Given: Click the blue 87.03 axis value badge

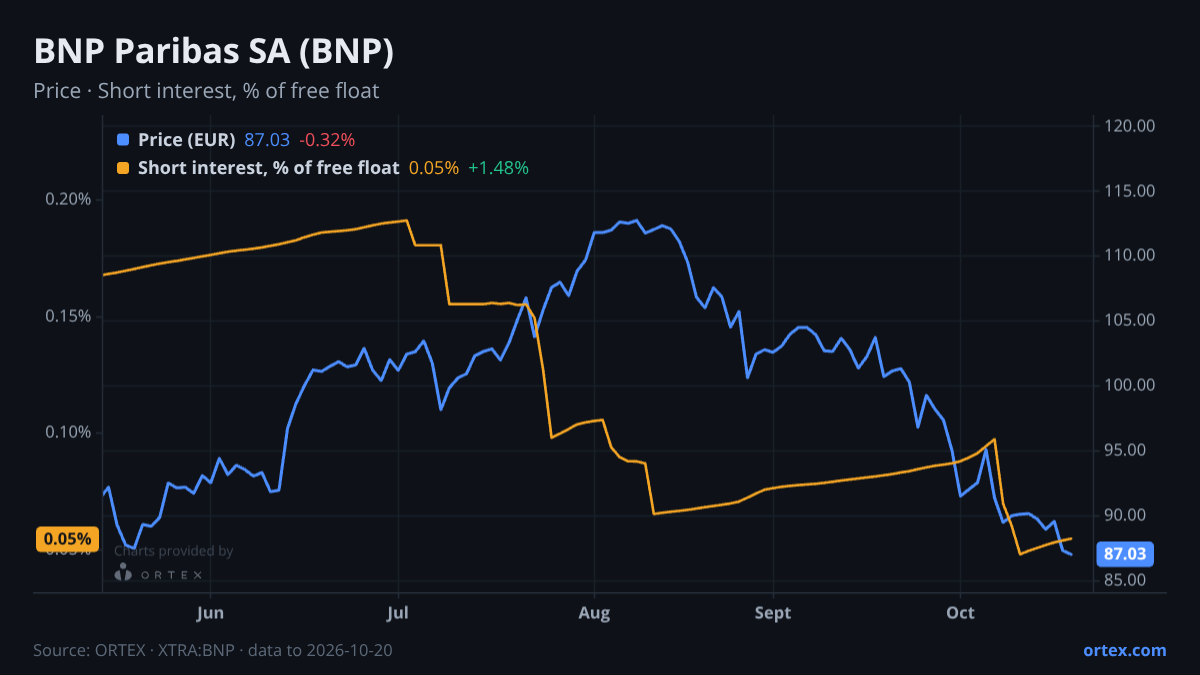Looking at the screenshot, I should coord(1125,553).
